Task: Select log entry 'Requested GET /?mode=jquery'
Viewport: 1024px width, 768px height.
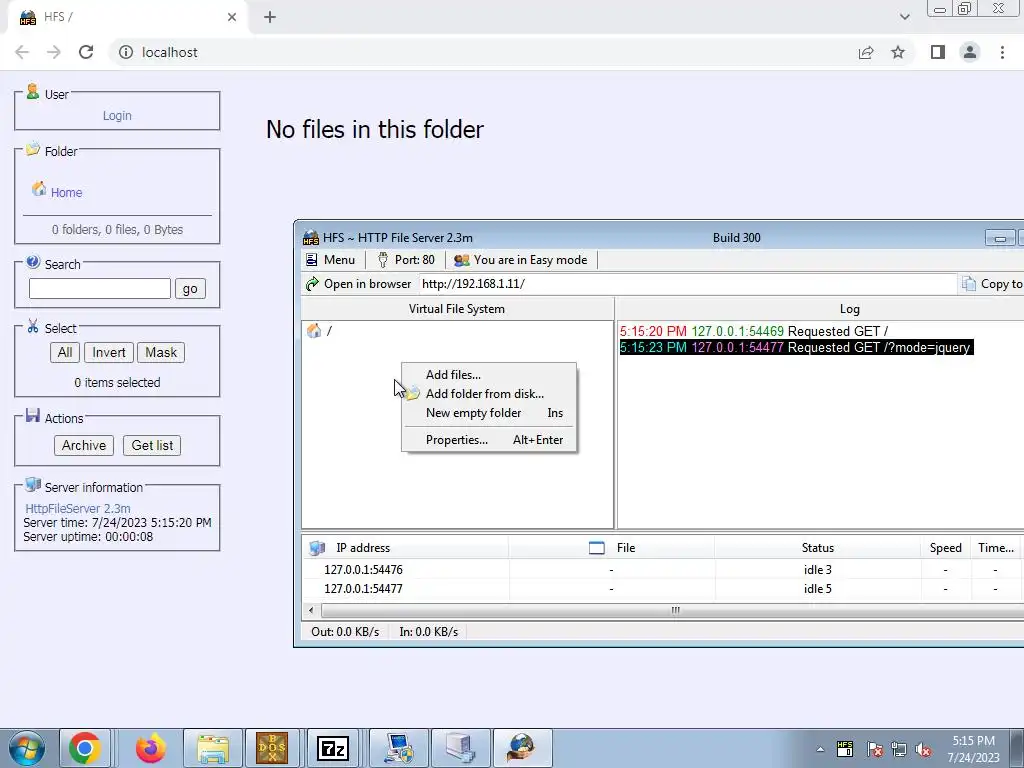Action: [x=796, y=347]
